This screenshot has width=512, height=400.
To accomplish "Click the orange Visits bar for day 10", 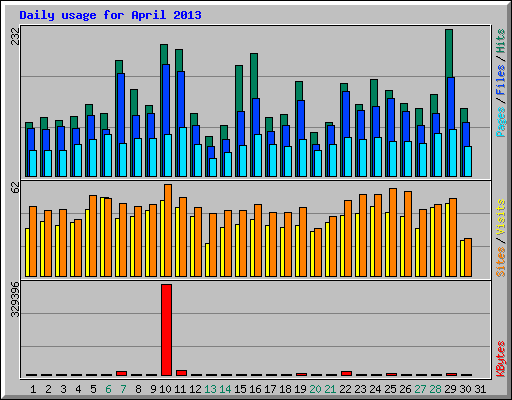I will coord(168,230).
